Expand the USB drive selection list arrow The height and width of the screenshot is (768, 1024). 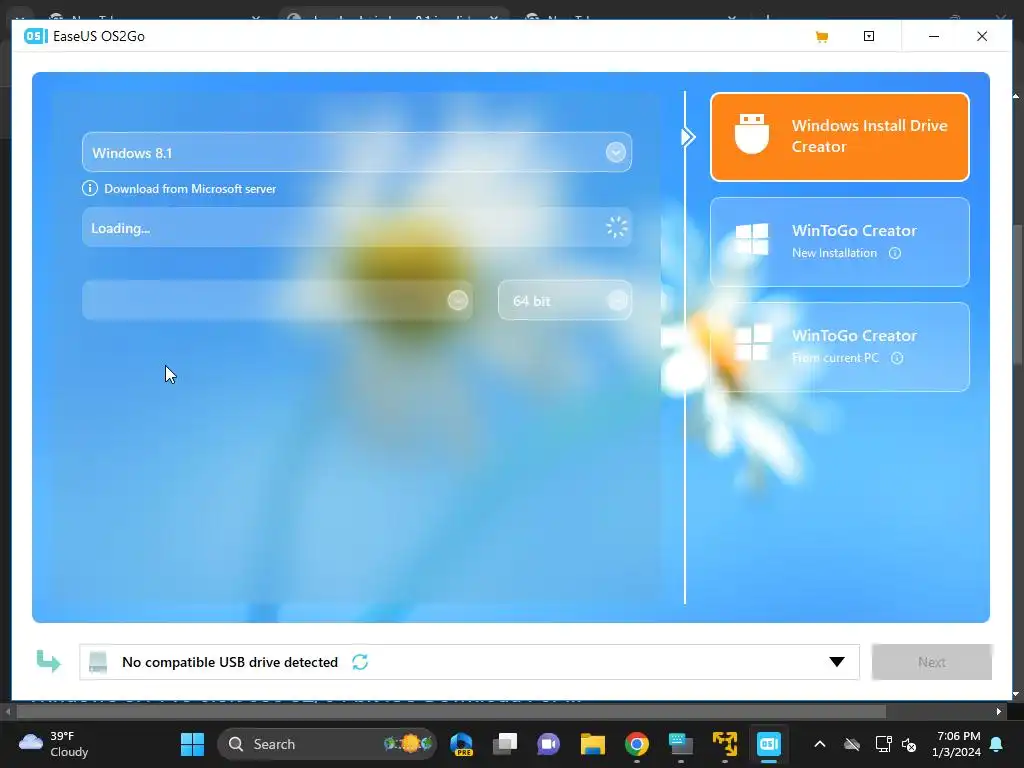tap(837, 662)
